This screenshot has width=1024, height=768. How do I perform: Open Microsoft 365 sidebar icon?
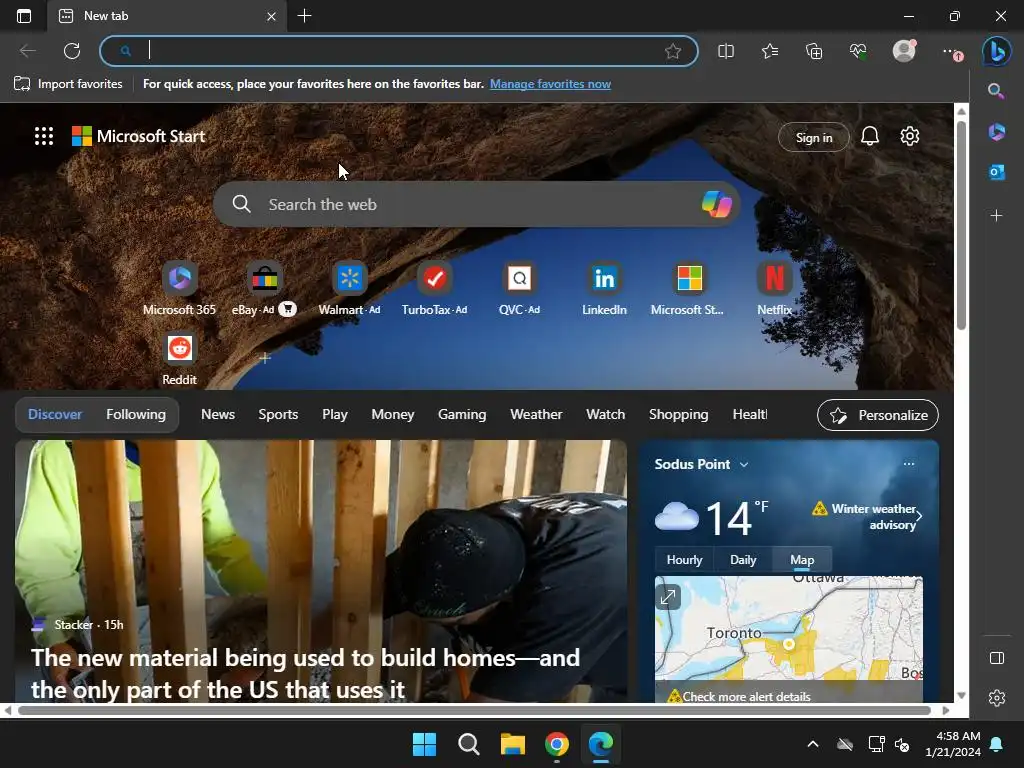click(x=996, y=132)
